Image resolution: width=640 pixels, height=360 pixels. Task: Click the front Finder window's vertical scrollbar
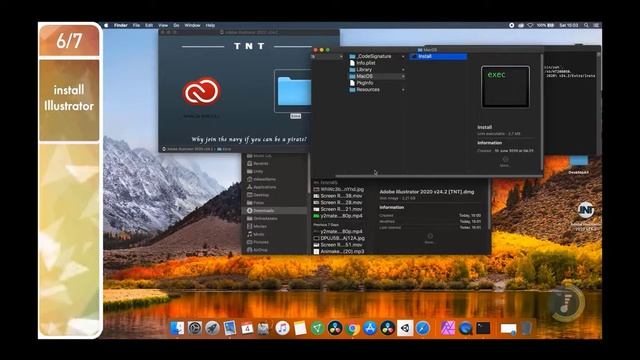[x=542, y=112]
